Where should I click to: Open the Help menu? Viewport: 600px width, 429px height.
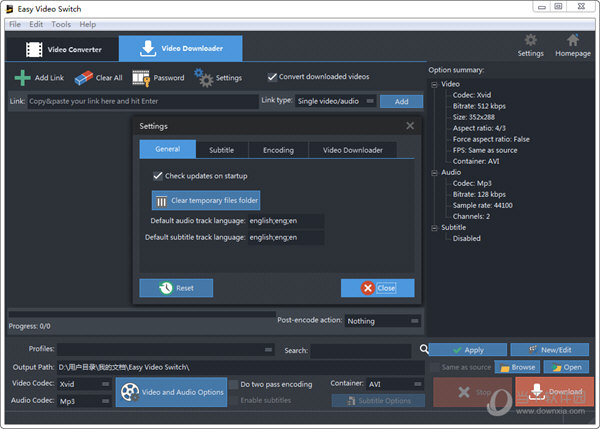pyautogui.click(x=88, y=24)
